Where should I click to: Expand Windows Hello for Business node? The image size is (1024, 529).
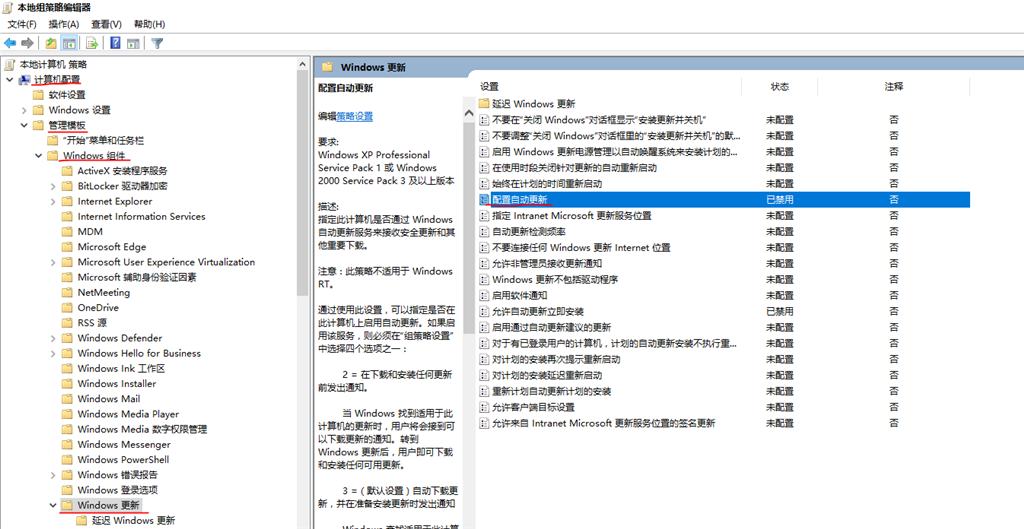53,353
